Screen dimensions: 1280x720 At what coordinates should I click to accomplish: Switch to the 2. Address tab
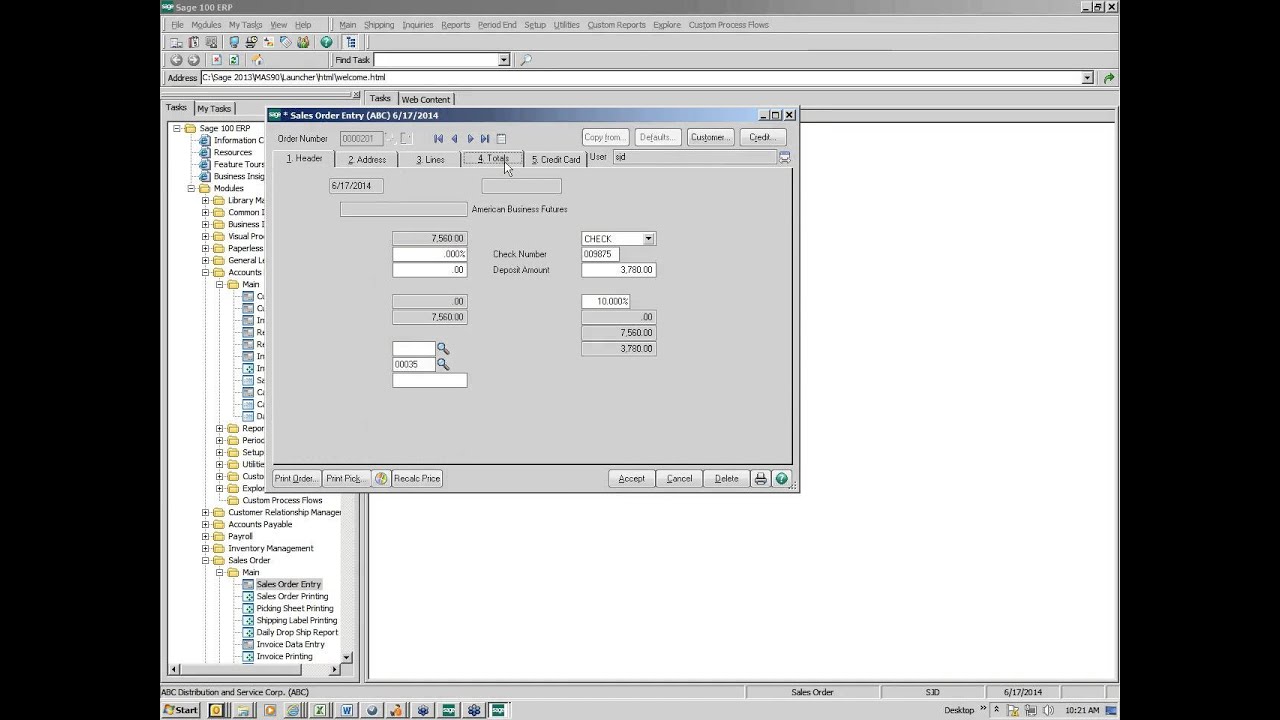tap(367, 159)
